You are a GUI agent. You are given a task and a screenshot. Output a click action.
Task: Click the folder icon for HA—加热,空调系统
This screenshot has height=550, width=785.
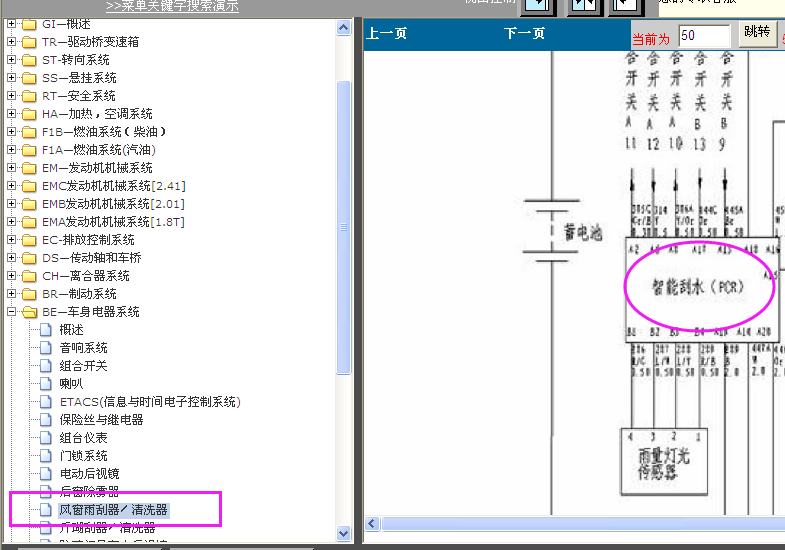(x=29, y=114)
